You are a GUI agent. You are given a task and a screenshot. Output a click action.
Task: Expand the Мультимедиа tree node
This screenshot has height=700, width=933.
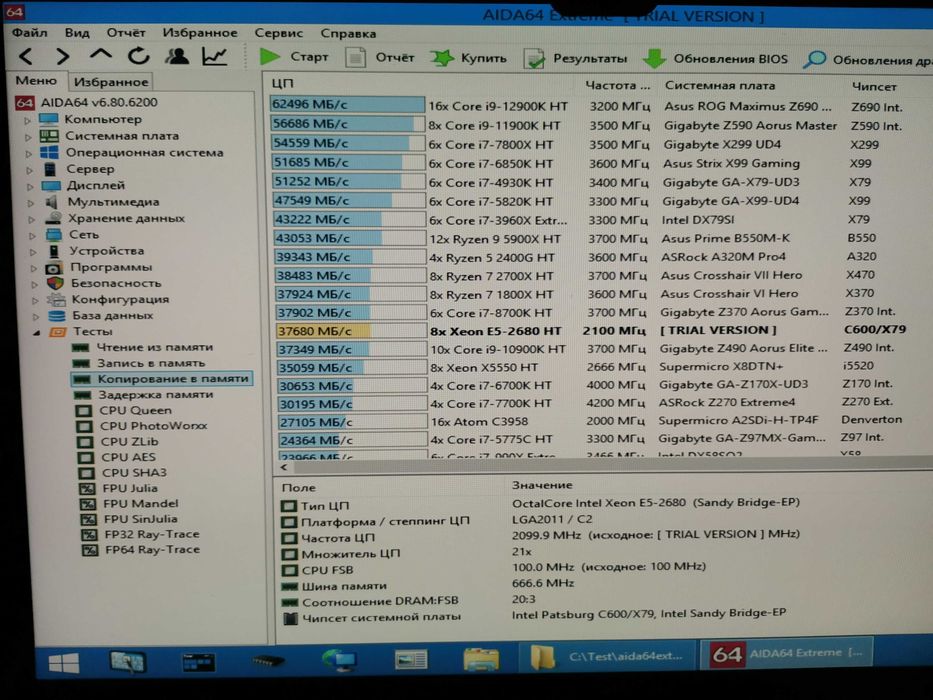pyautogui.click(x=30, y=203)
